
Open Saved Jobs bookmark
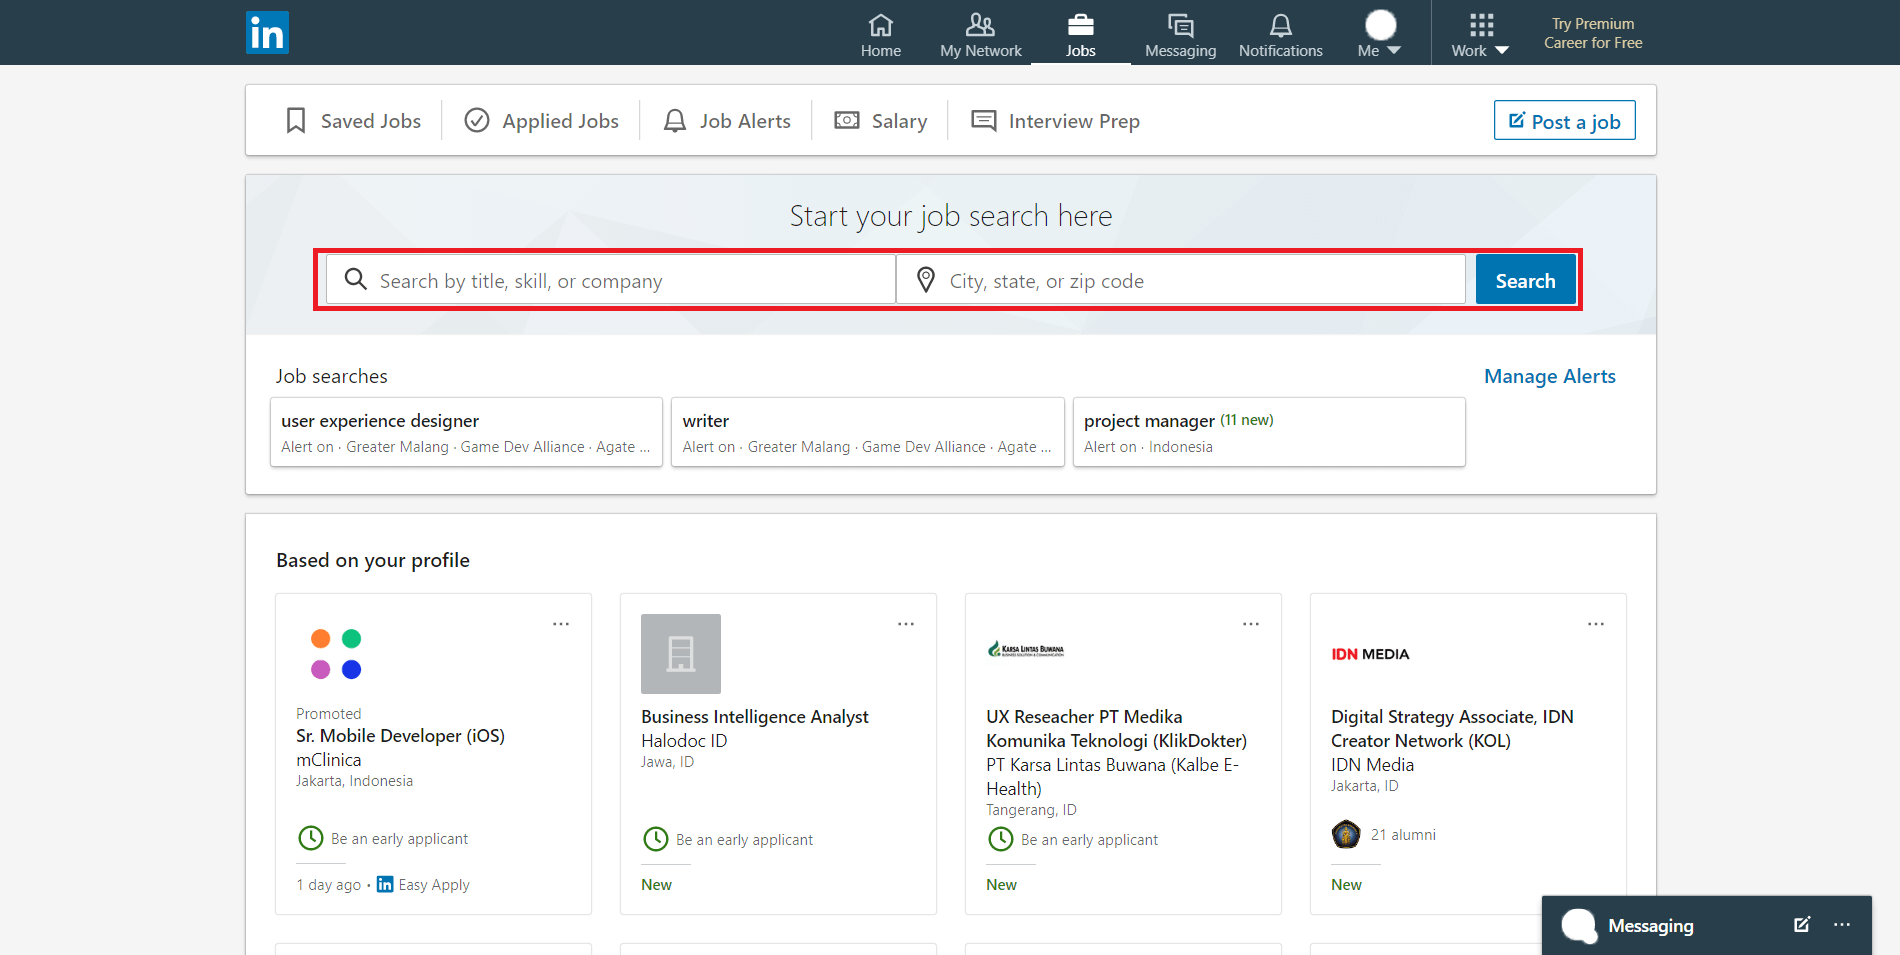pos(354,121)
